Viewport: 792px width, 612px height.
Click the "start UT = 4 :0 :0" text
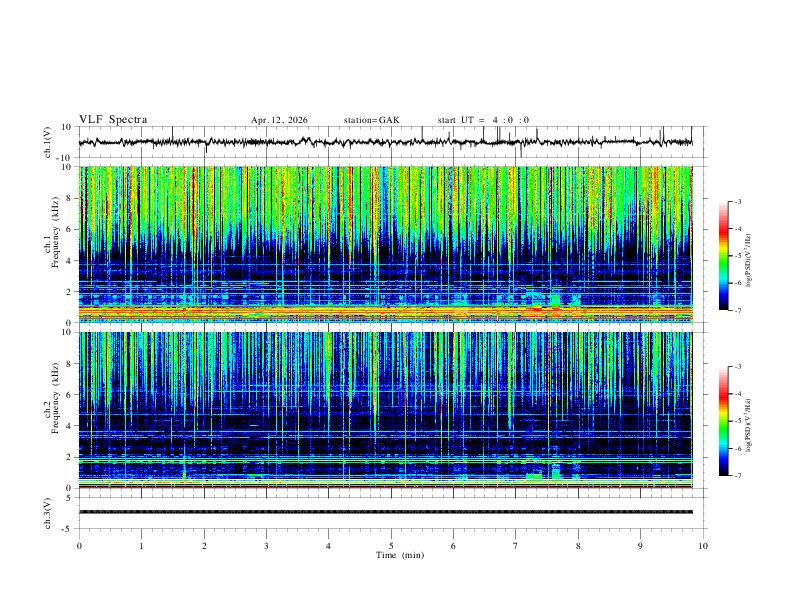click(483, 120)
